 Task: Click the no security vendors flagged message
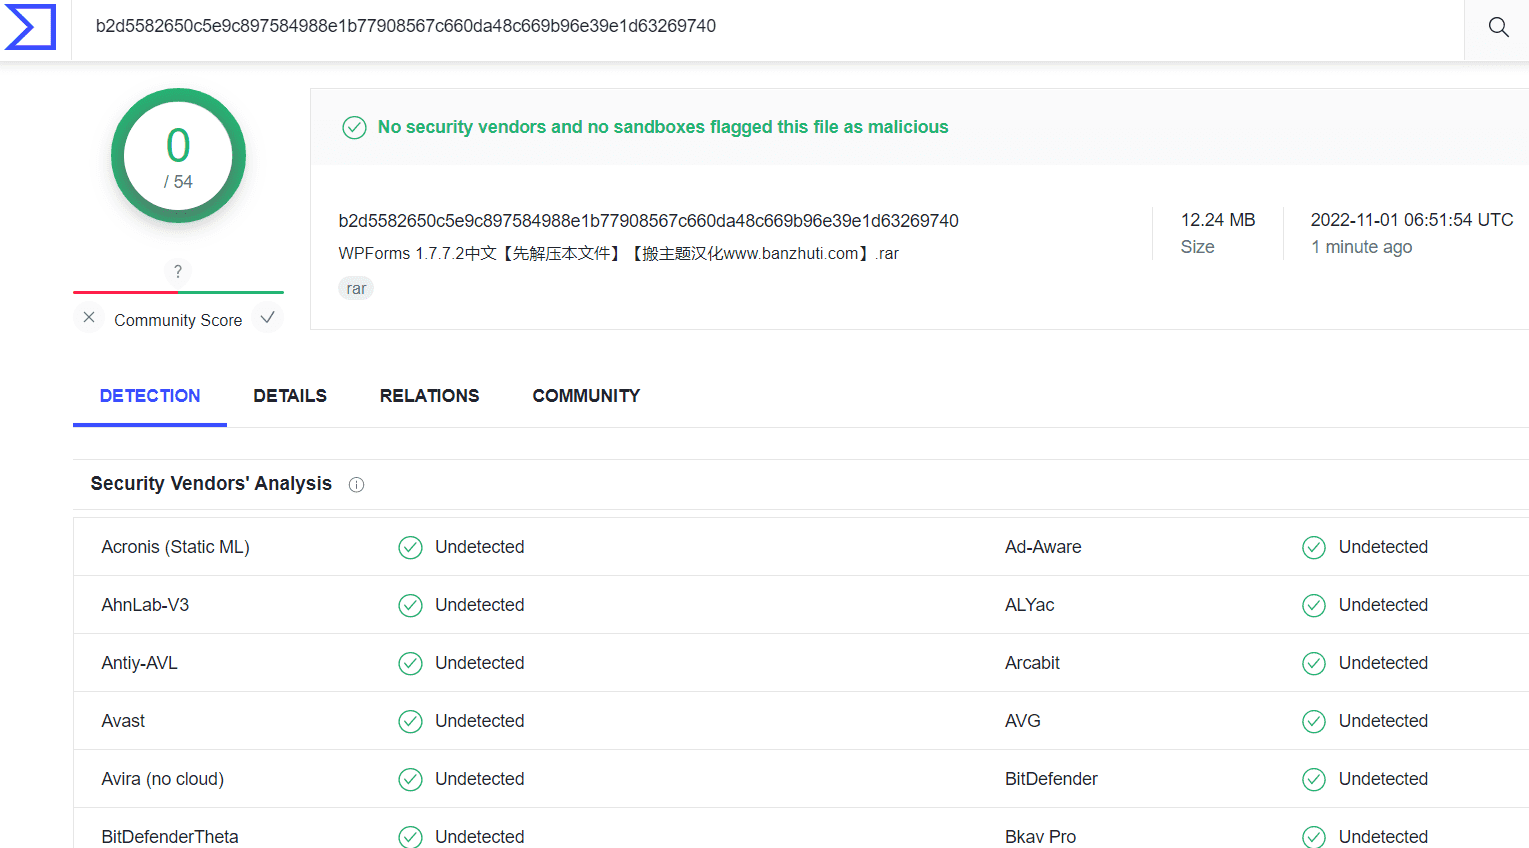[x=663, y=127]
